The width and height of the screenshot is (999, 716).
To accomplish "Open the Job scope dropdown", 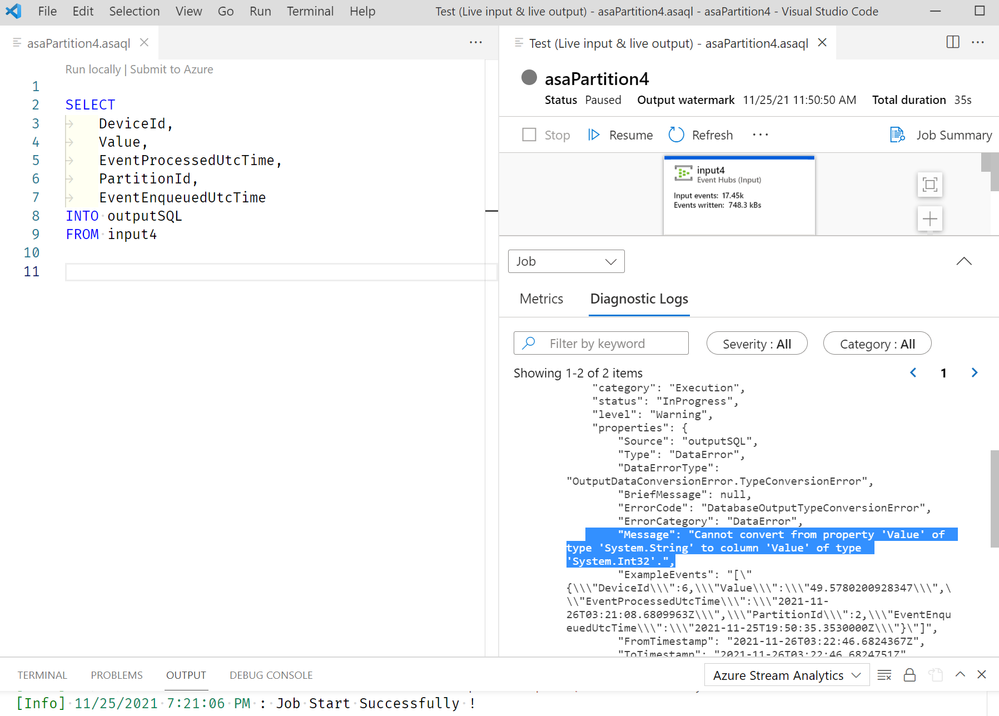I will pyautogui.click(x=566, y=261).
